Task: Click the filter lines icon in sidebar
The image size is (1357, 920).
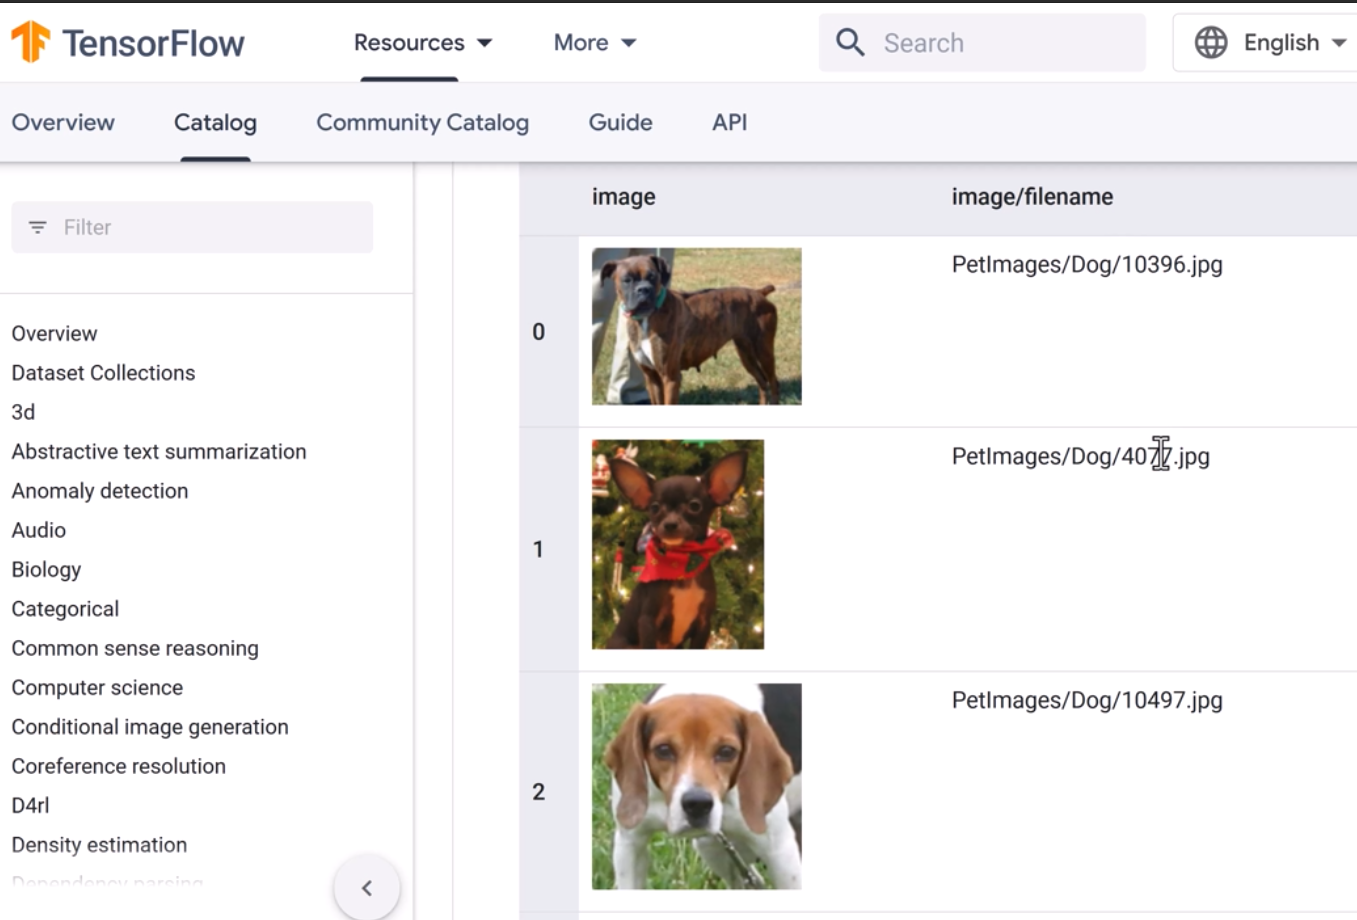Action: pos(38,227)
